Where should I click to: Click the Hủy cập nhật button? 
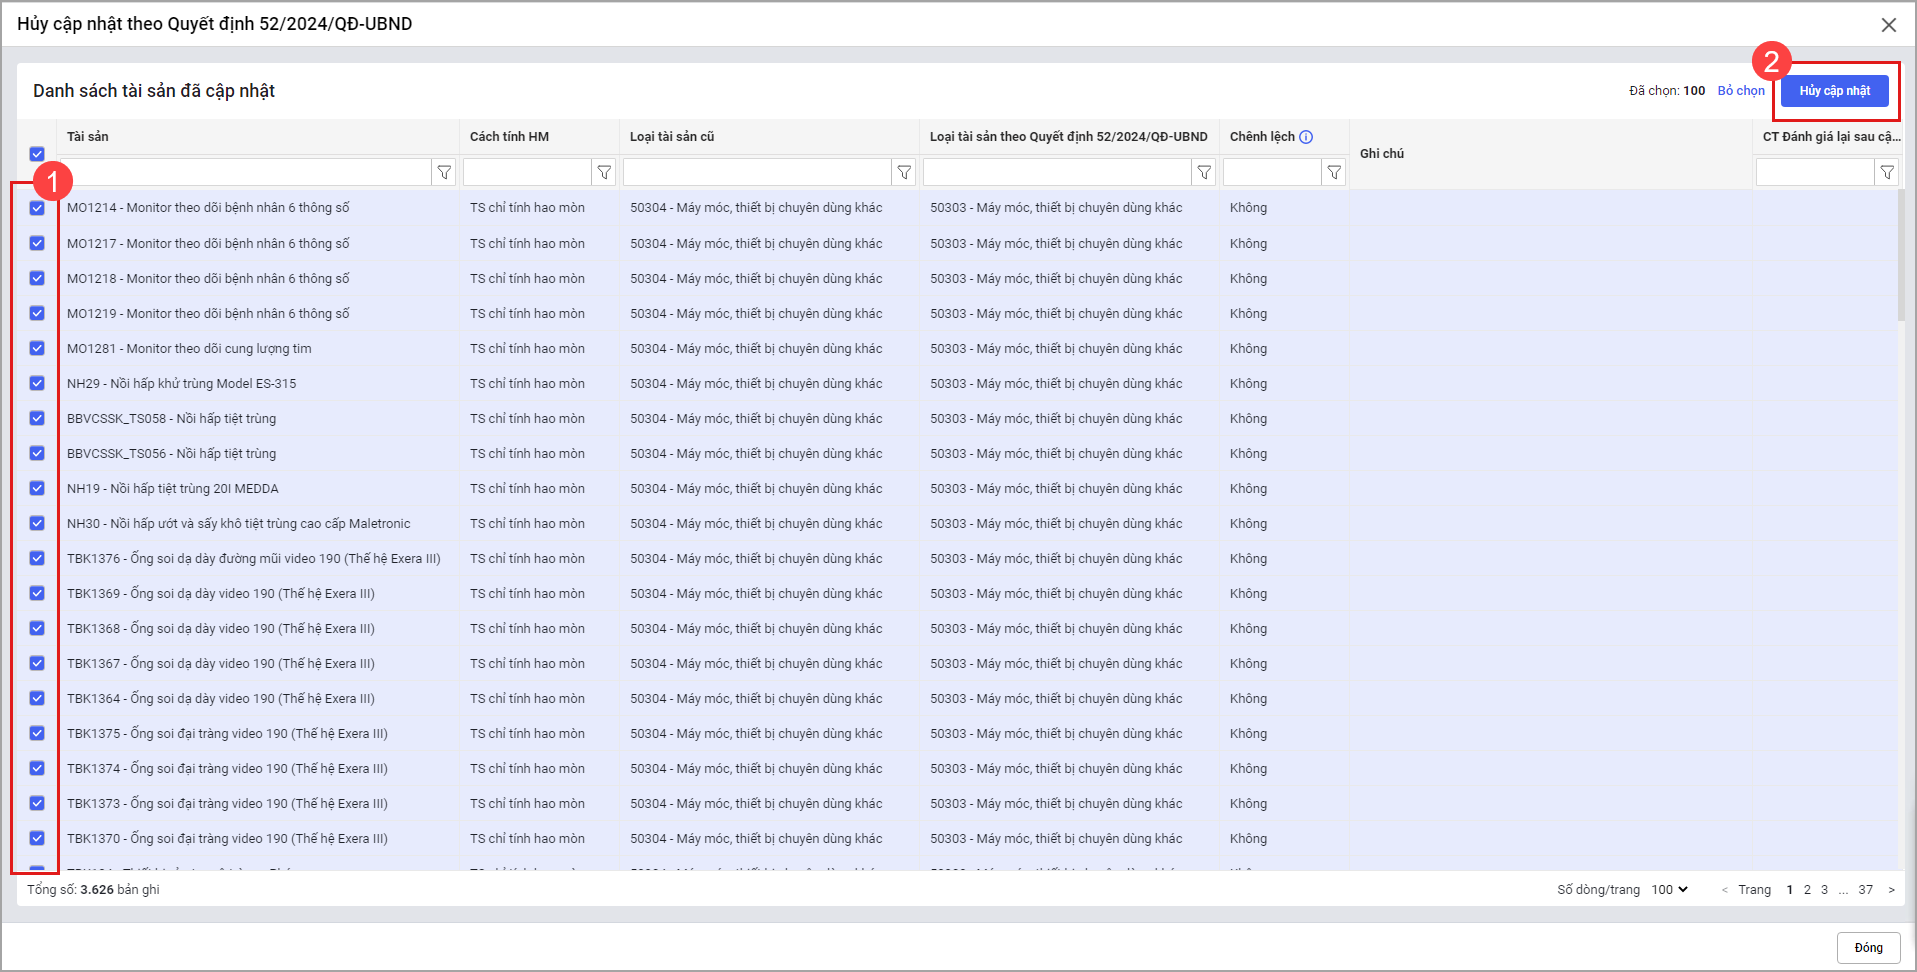[x=1834, y=91]
